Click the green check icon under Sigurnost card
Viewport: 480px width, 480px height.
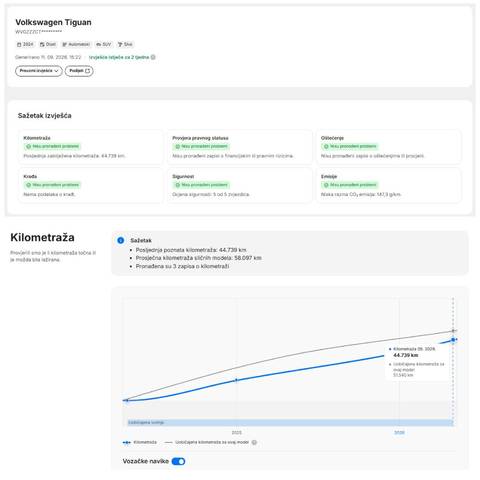[x=177, y=185]
